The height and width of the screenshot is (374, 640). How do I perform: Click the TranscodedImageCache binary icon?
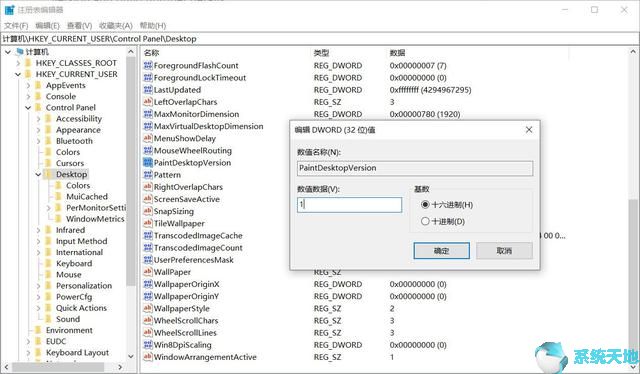[x=148, y=235]
